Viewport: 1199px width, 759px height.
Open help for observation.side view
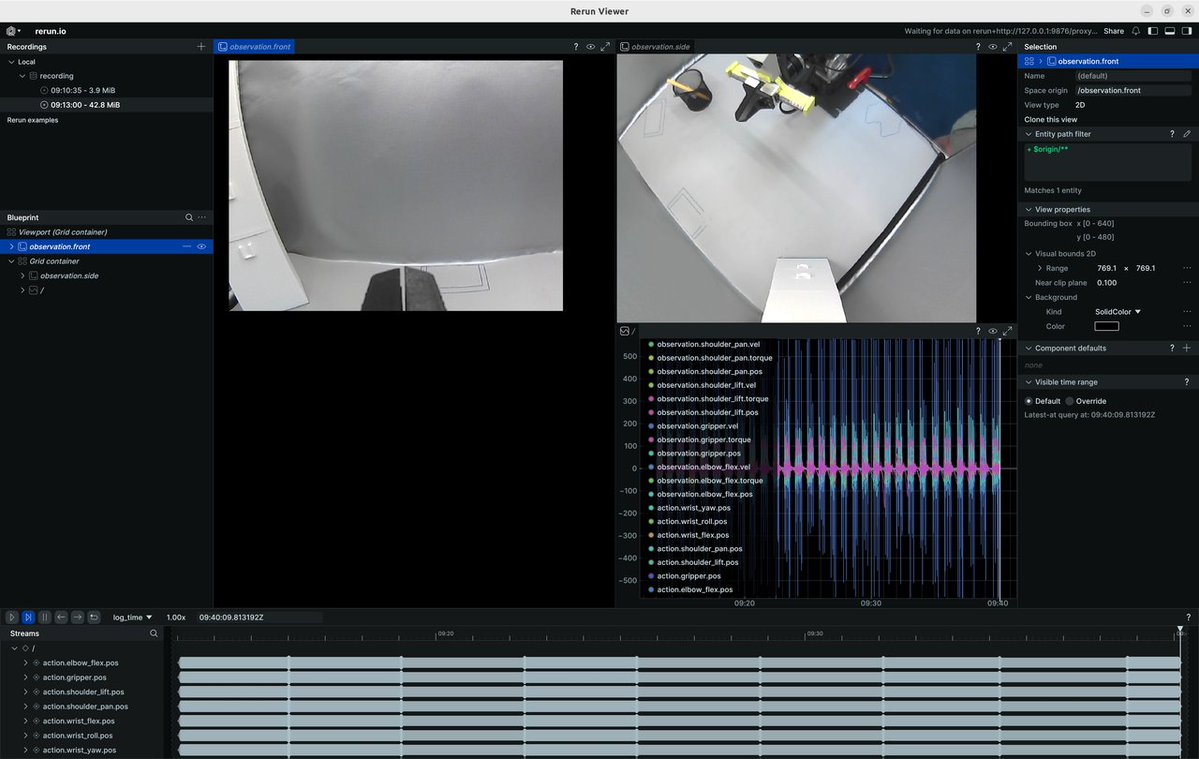[x=978, y=47]
